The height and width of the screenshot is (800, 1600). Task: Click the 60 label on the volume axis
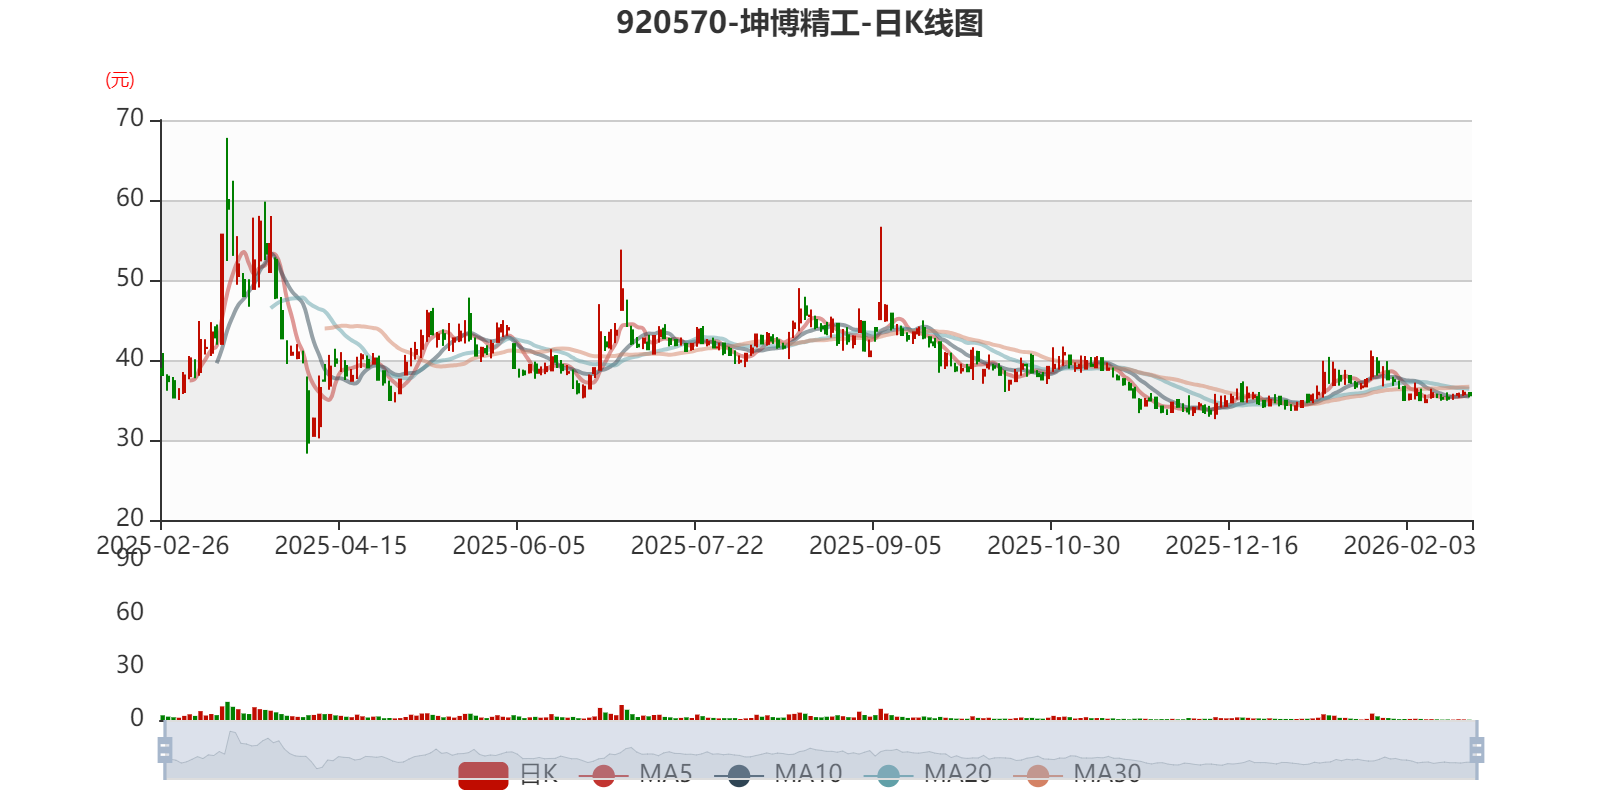pyautogui.click(x=130, y=612)
